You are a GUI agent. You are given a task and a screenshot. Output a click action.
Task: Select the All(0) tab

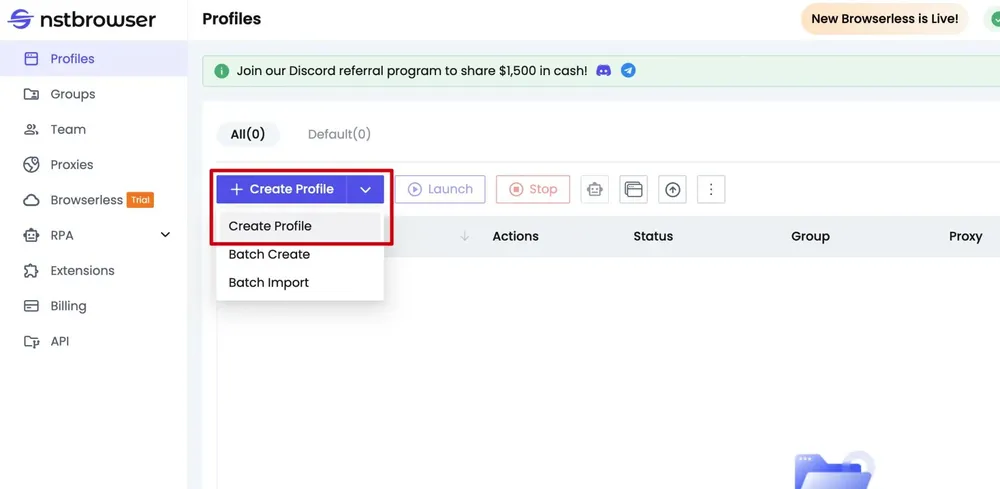(x=248, y=134)
